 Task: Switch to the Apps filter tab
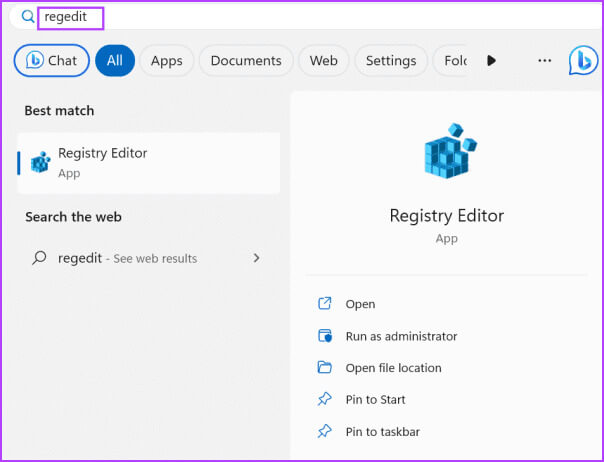point(166,60)
